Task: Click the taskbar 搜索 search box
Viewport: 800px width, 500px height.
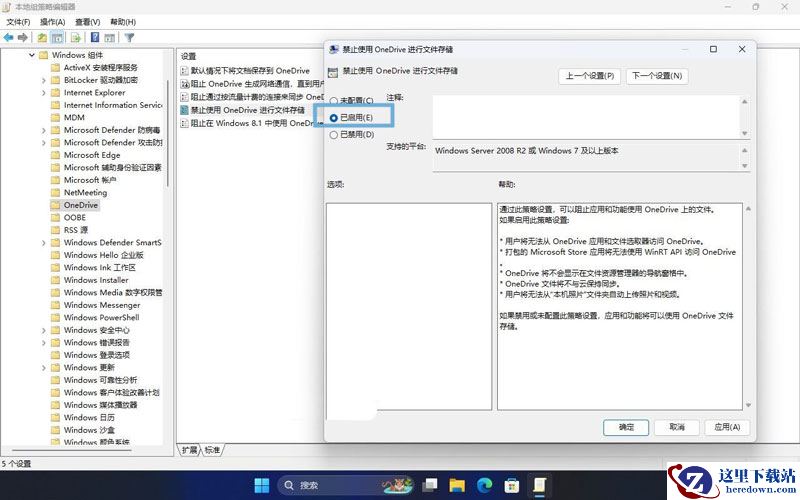Action: pos(346,485)
